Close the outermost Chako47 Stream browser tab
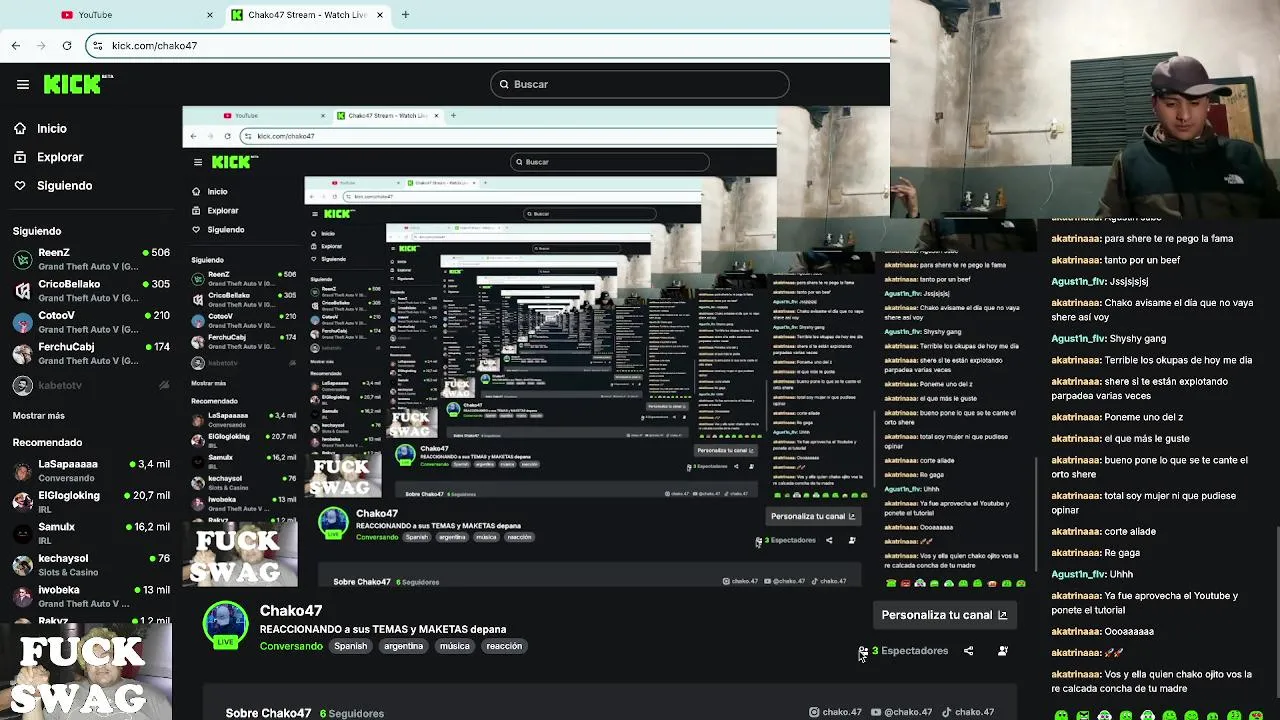 [x=380, y=15]
